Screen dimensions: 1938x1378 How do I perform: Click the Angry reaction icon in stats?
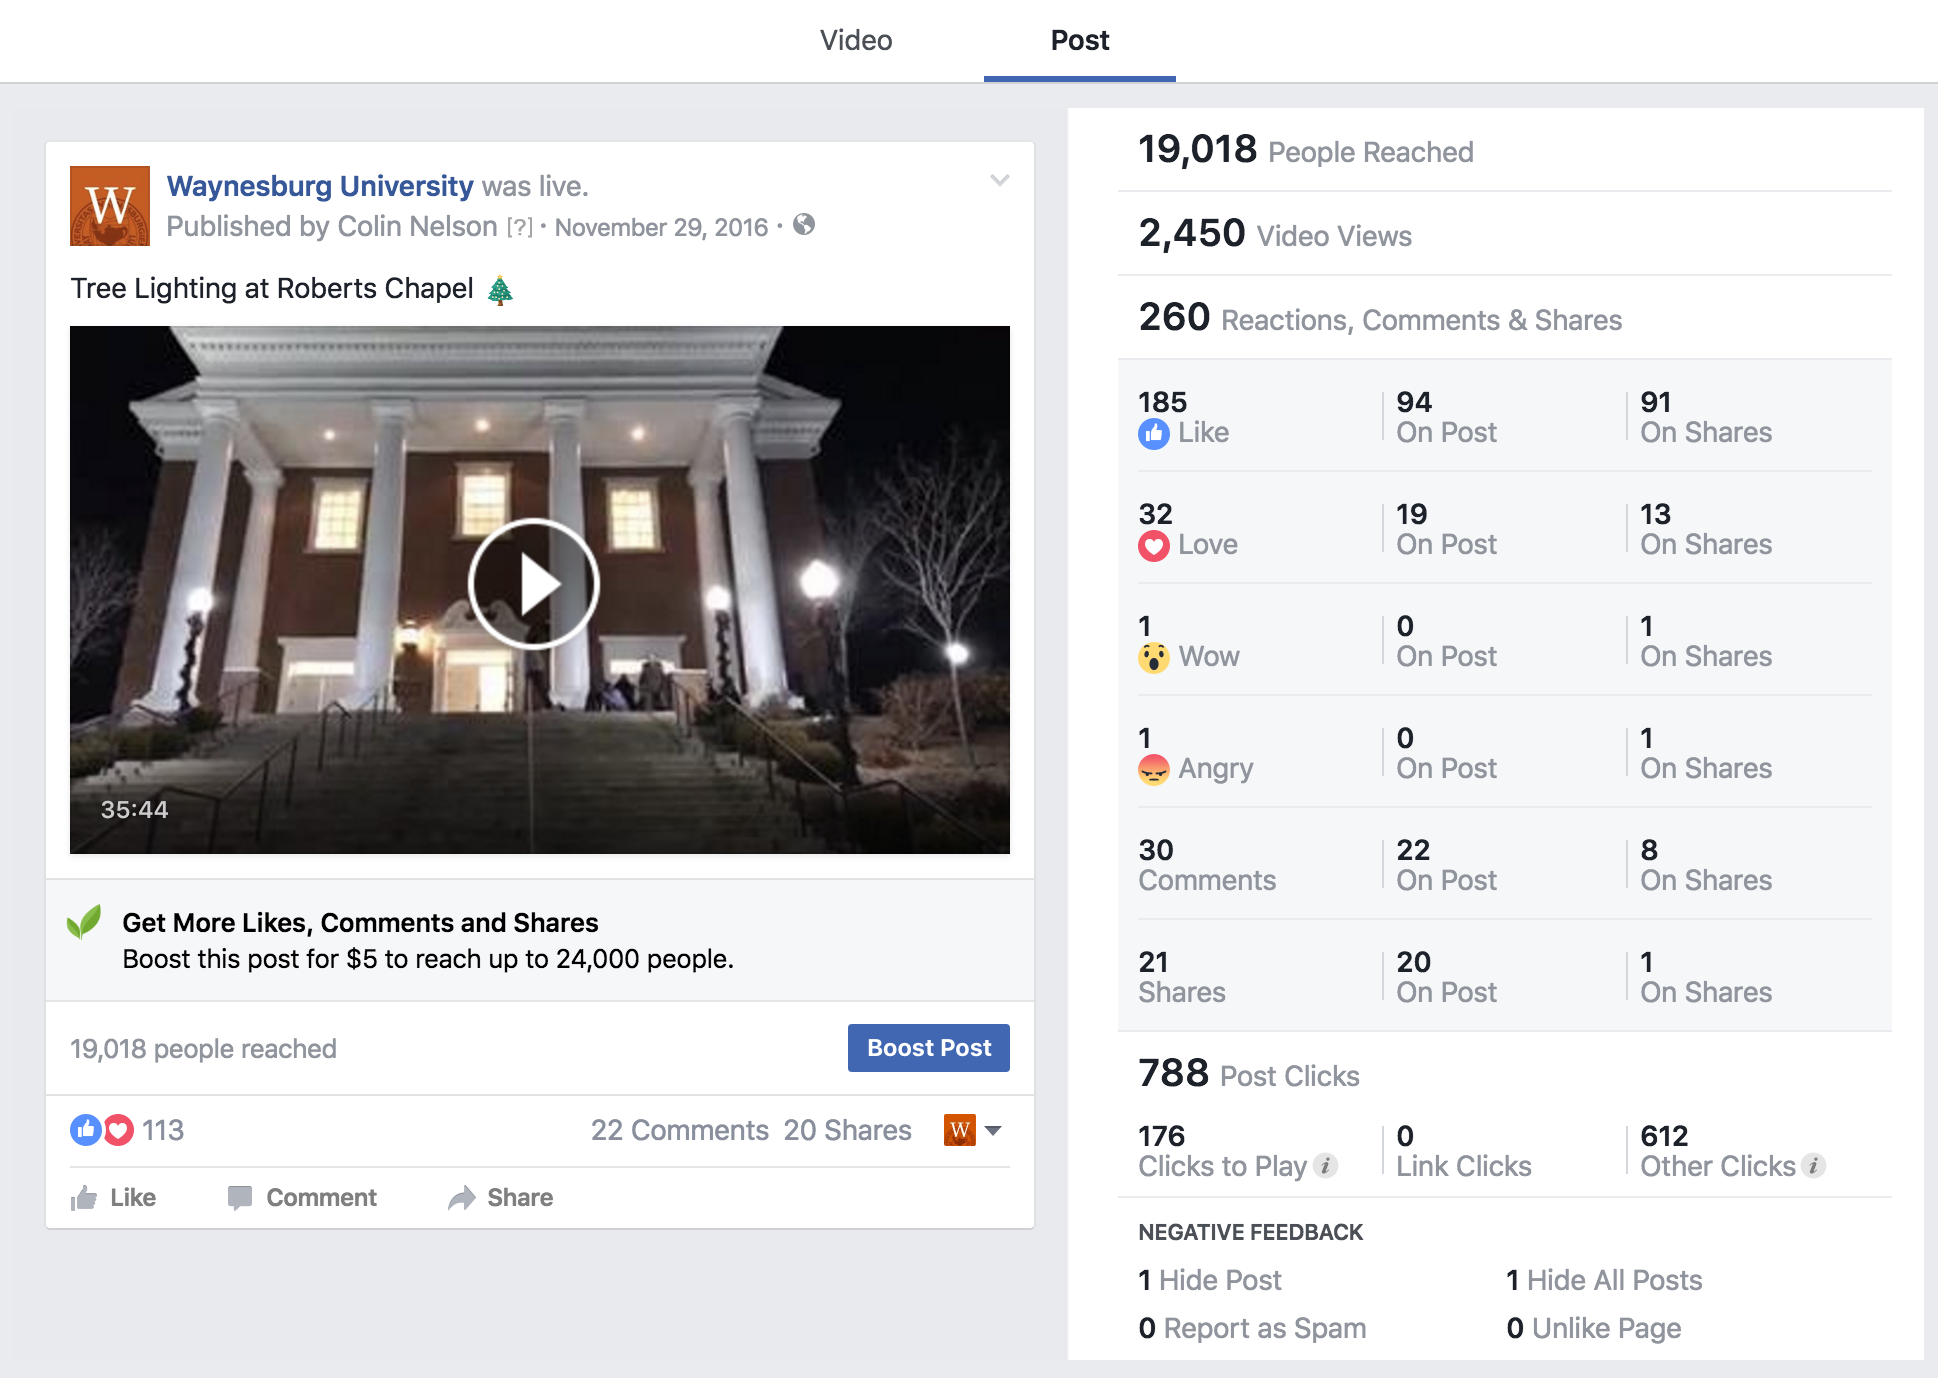point(1154,769)
